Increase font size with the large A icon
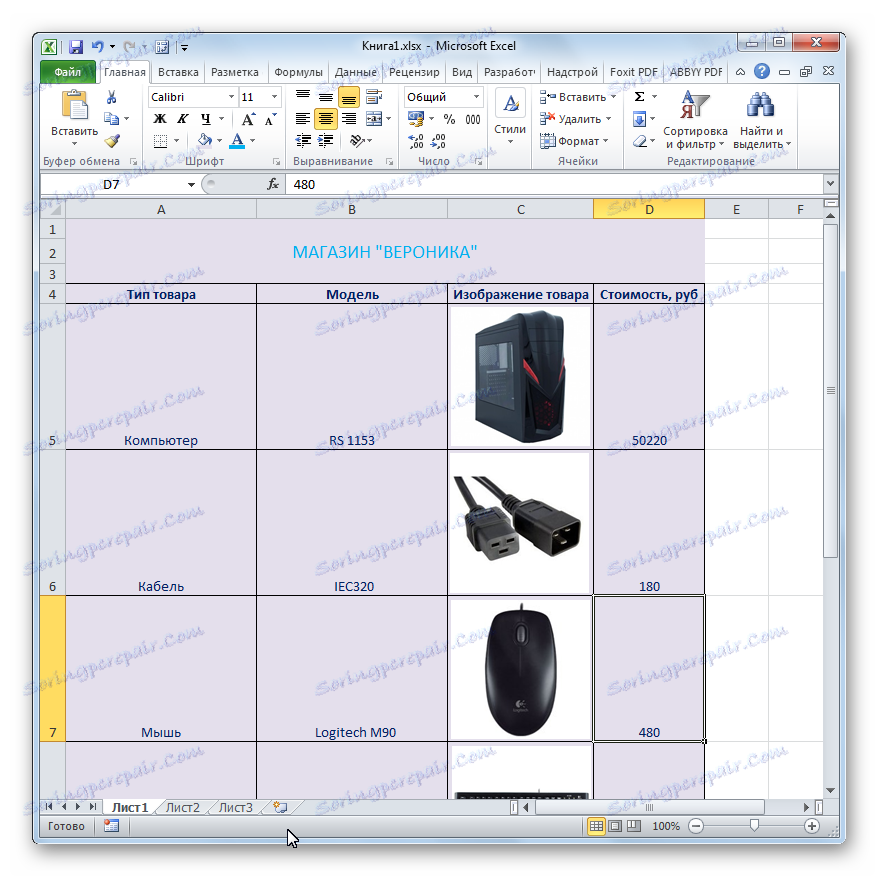 tap(248, 119)
